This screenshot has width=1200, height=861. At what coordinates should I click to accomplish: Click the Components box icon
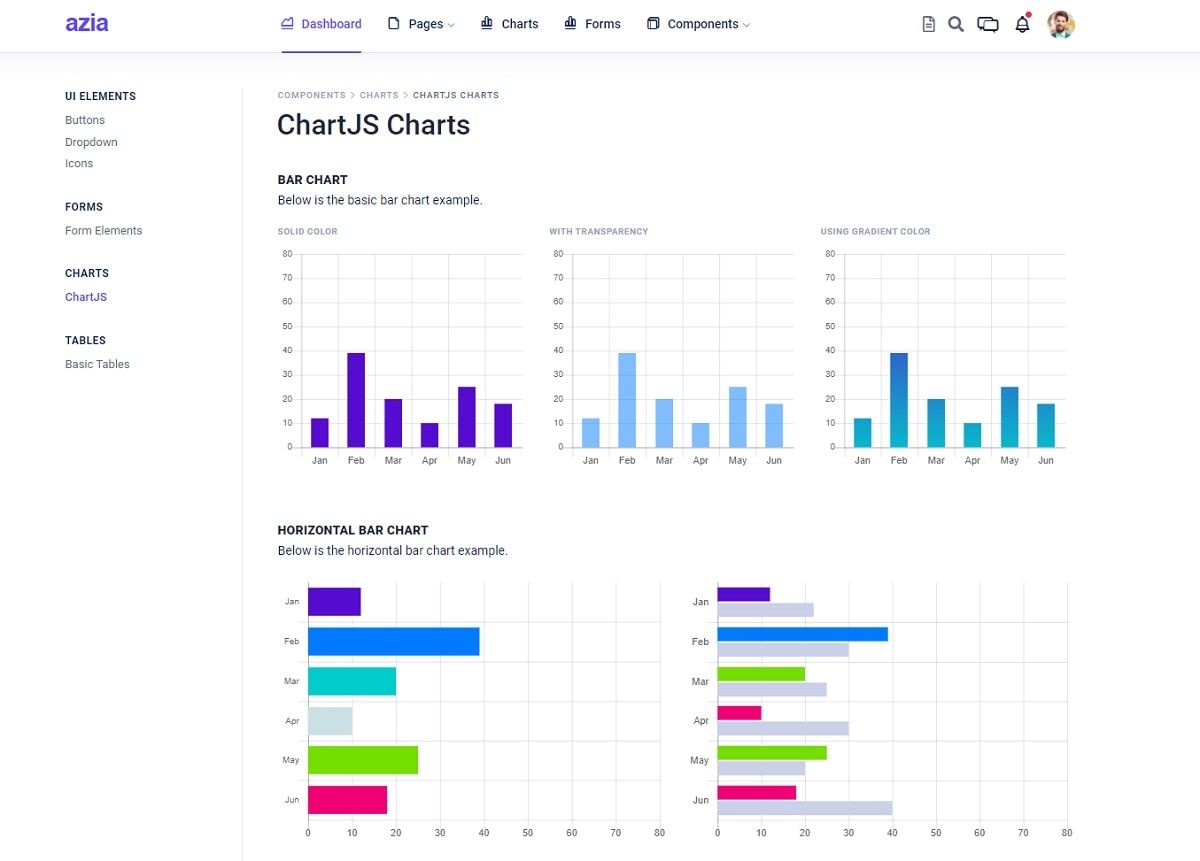653,23
